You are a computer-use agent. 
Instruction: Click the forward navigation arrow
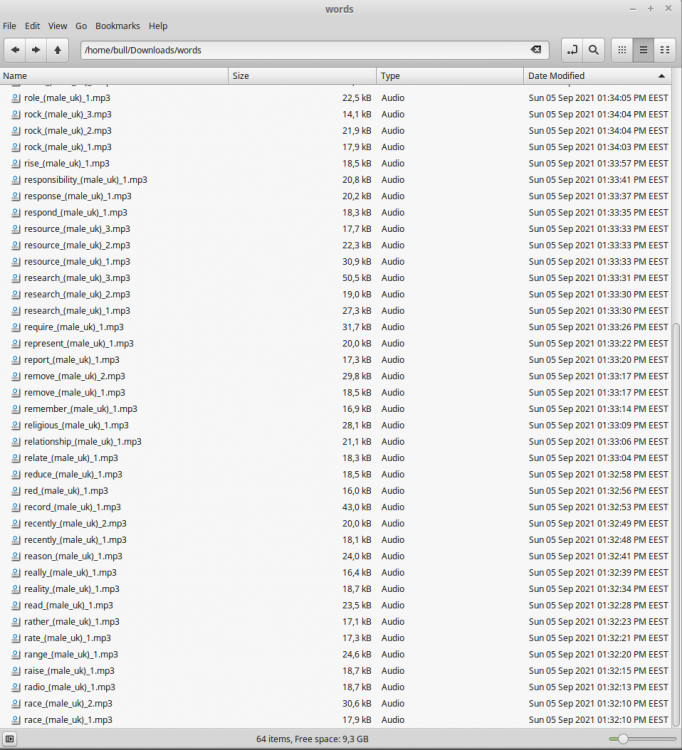click(36, 49)
